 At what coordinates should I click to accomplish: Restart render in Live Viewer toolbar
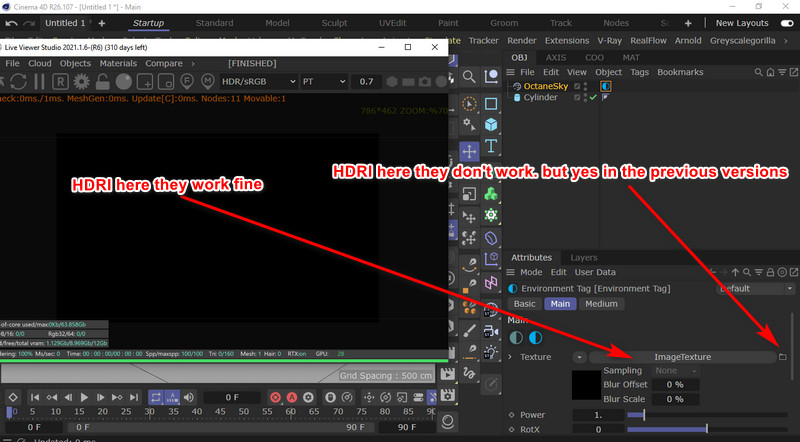point(18,81)
